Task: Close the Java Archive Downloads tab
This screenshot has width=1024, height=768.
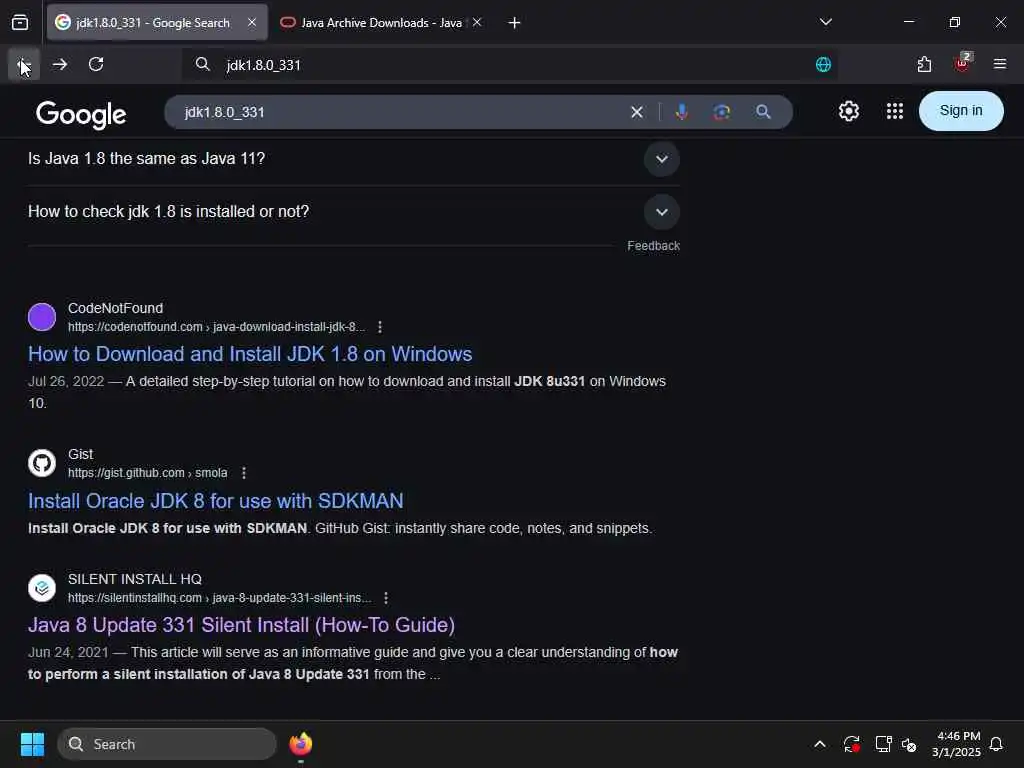Action: (x=477, y=22)
